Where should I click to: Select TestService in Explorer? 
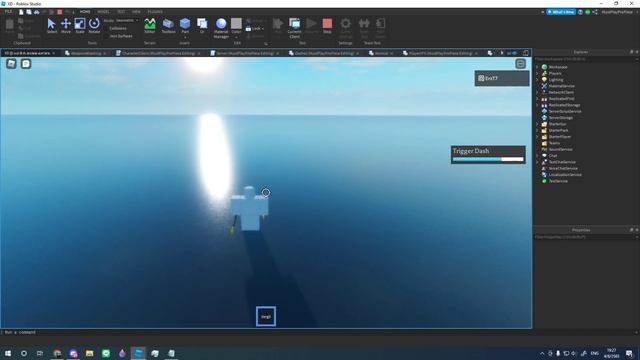(558, 181)
